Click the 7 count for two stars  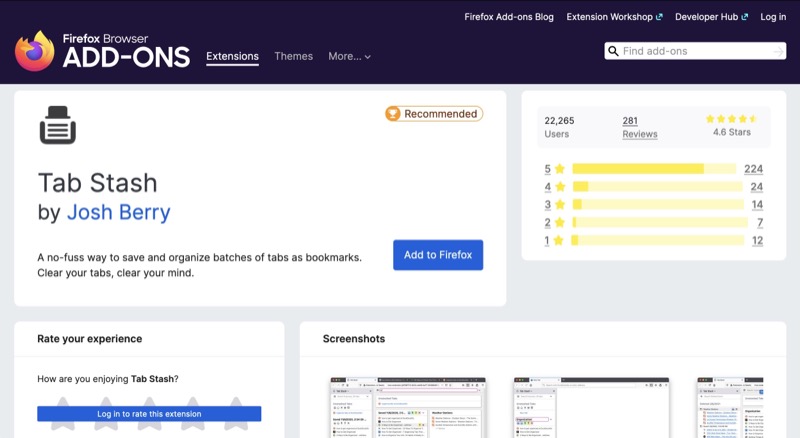click(760, 223)
